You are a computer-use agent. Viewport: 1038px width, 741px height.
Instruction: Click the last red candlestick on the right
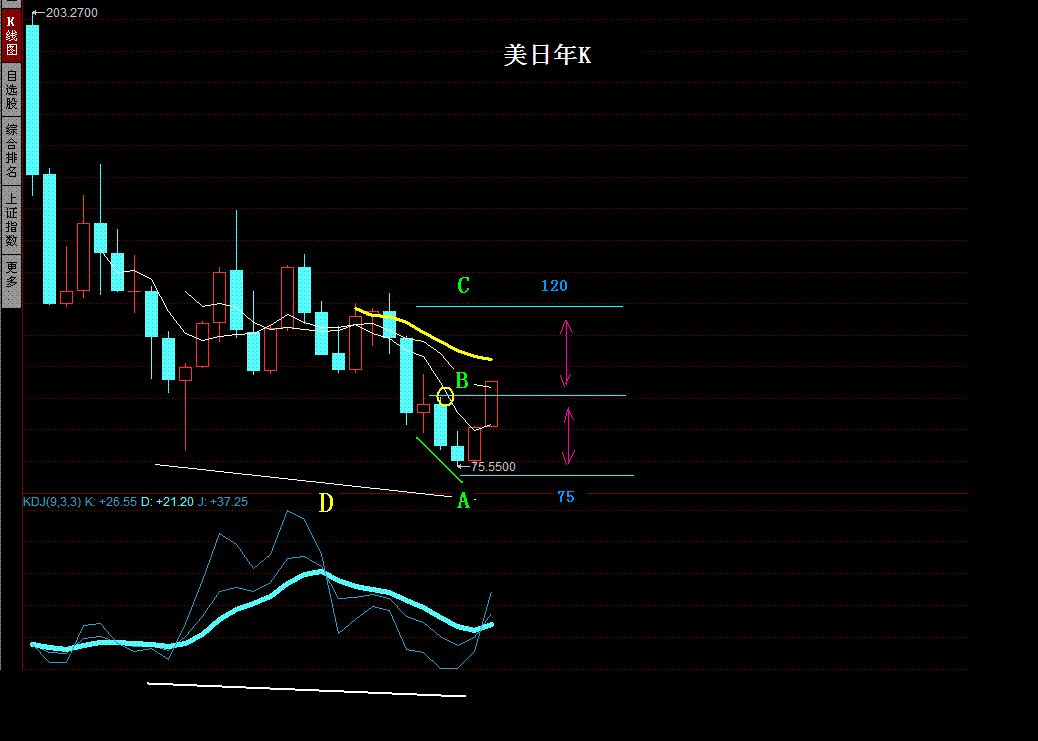coord(491,404)
